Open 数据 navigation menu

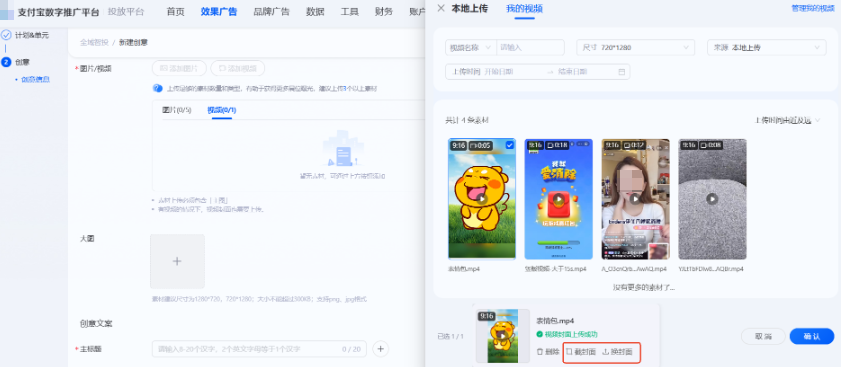click(x=315, y=11)
